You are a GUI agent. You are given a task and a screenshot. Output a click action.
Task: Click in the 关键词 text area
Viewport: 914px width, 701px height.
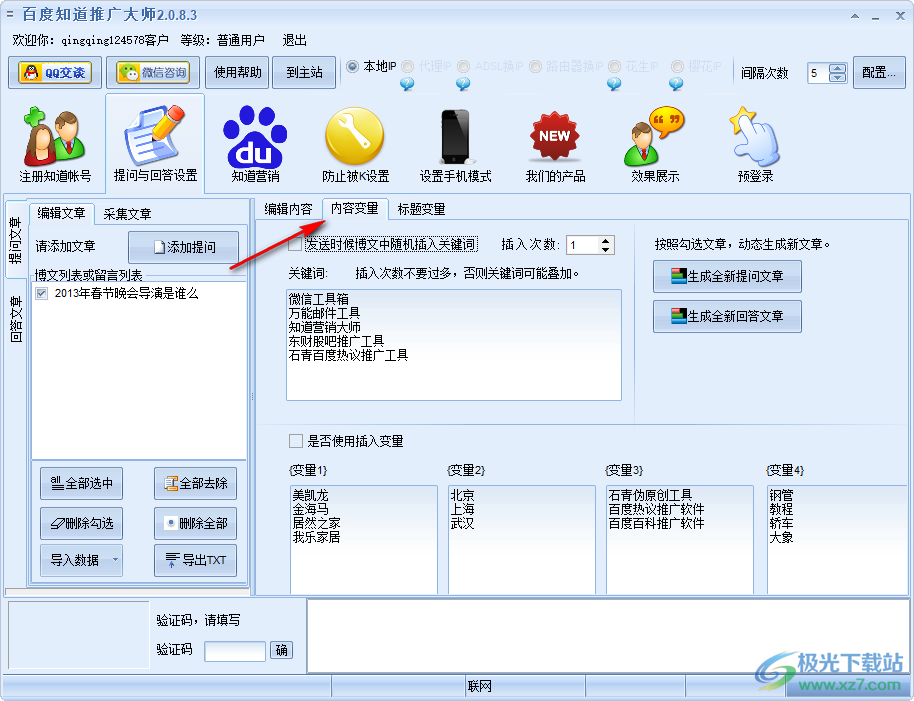point(454,345)
